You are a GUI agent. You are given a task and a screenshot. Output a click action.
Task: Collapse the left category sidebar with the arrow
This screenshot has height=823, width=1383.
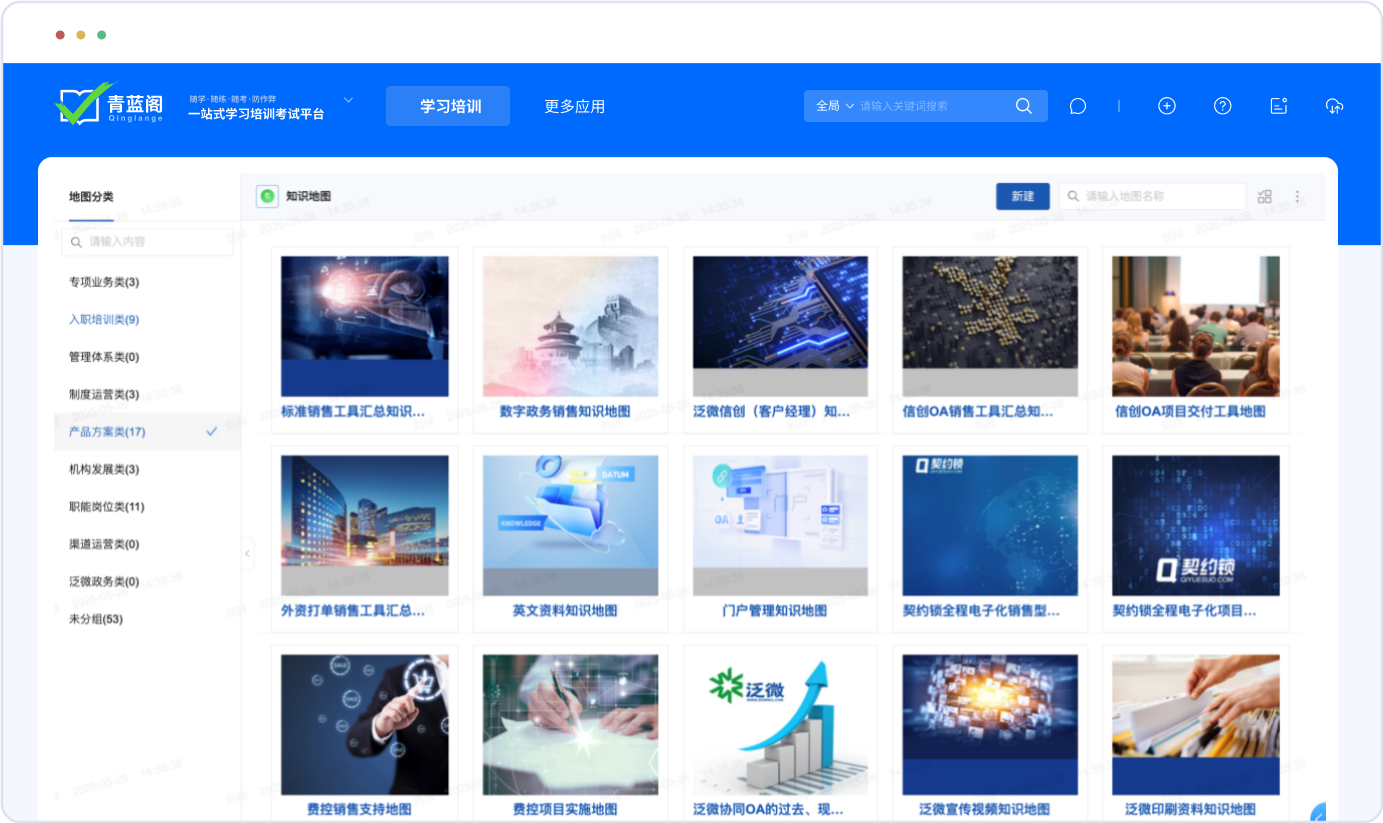point(247,553)
